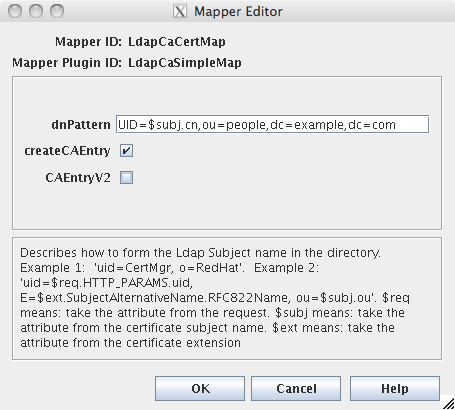The image size is (455, 410).
Task: Click the resize grip in the window corner
Action: (449, 404)
